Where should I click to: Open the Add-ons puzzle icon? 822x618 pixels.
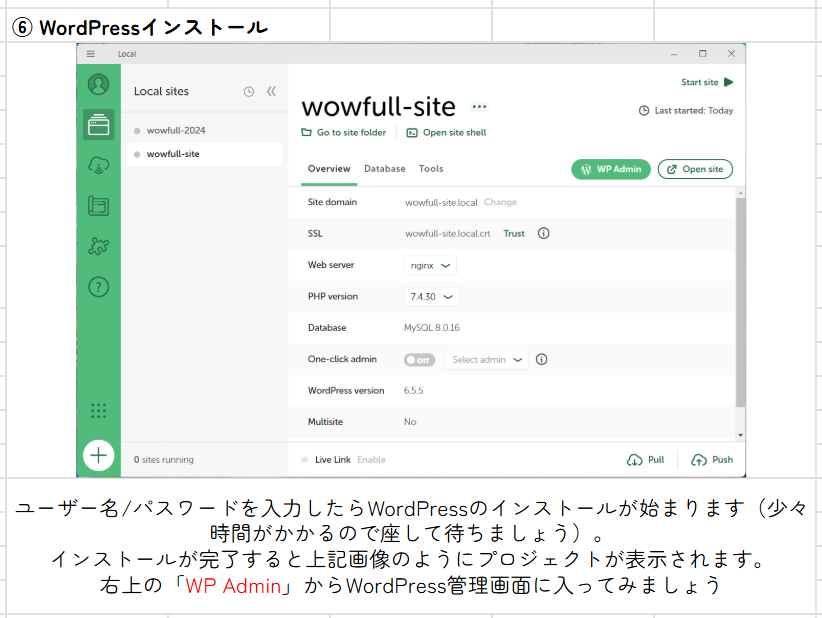pos(98,245)
